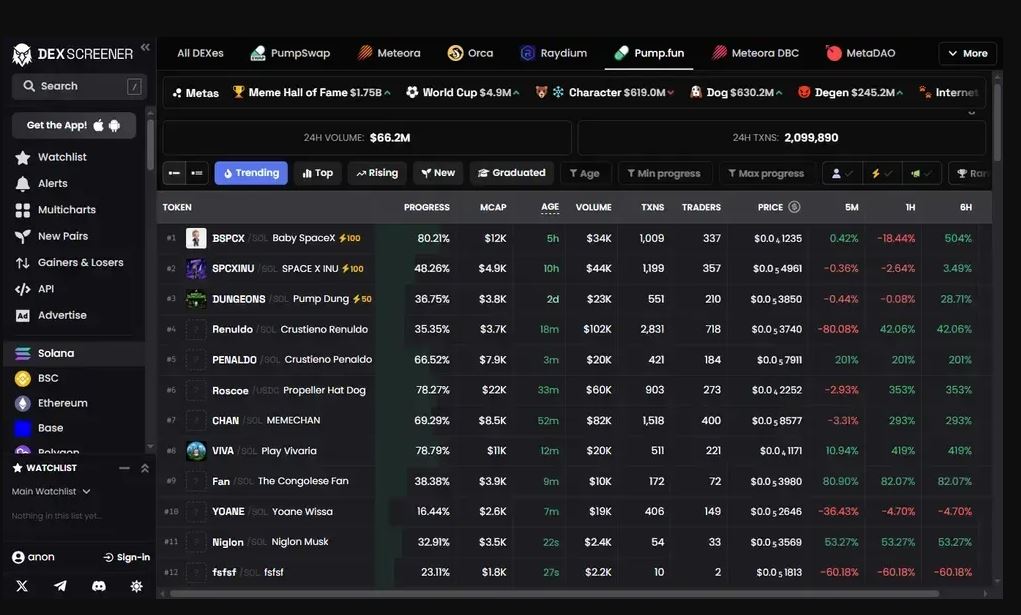Open the Character meta
This screenshot has height=615, width=1021.
pos(604,93)
